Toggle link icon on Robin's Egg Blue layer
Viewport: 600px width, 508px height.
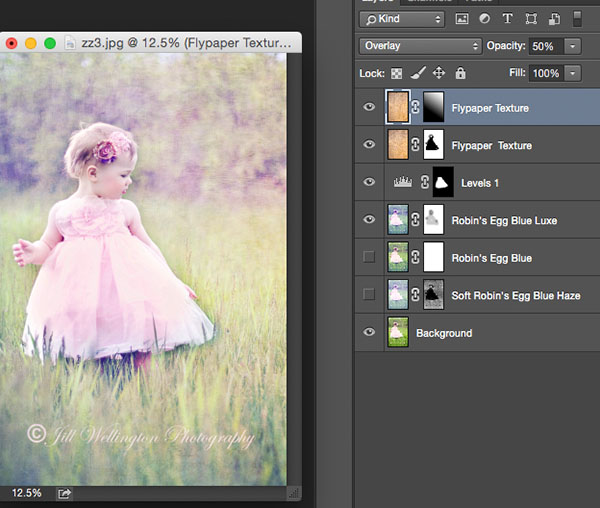[x=416, y=257]
